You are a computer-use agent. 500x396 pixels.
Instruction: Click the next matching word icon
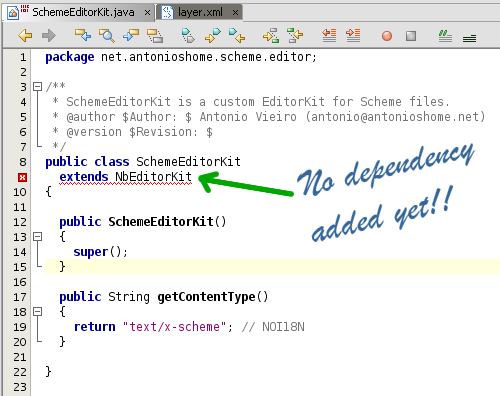271,36
